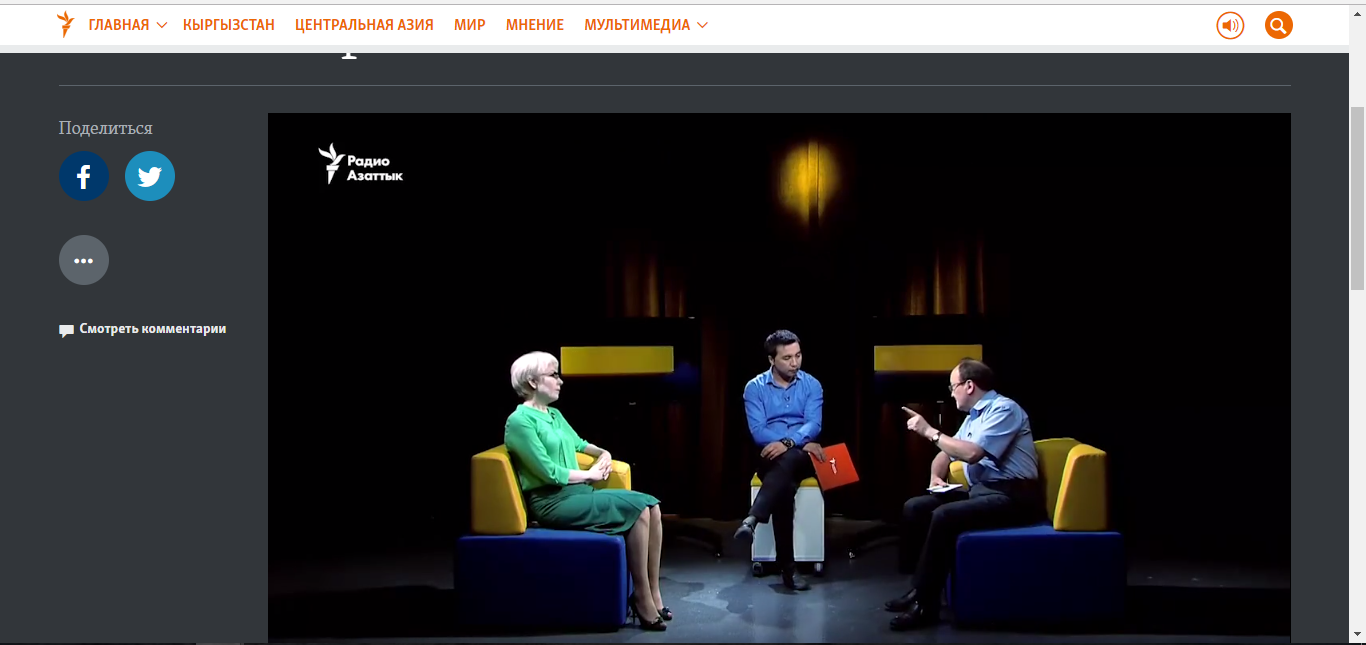Share the article on Facebook
This screenshot has height=645, width=1366.
pos(84,176)
